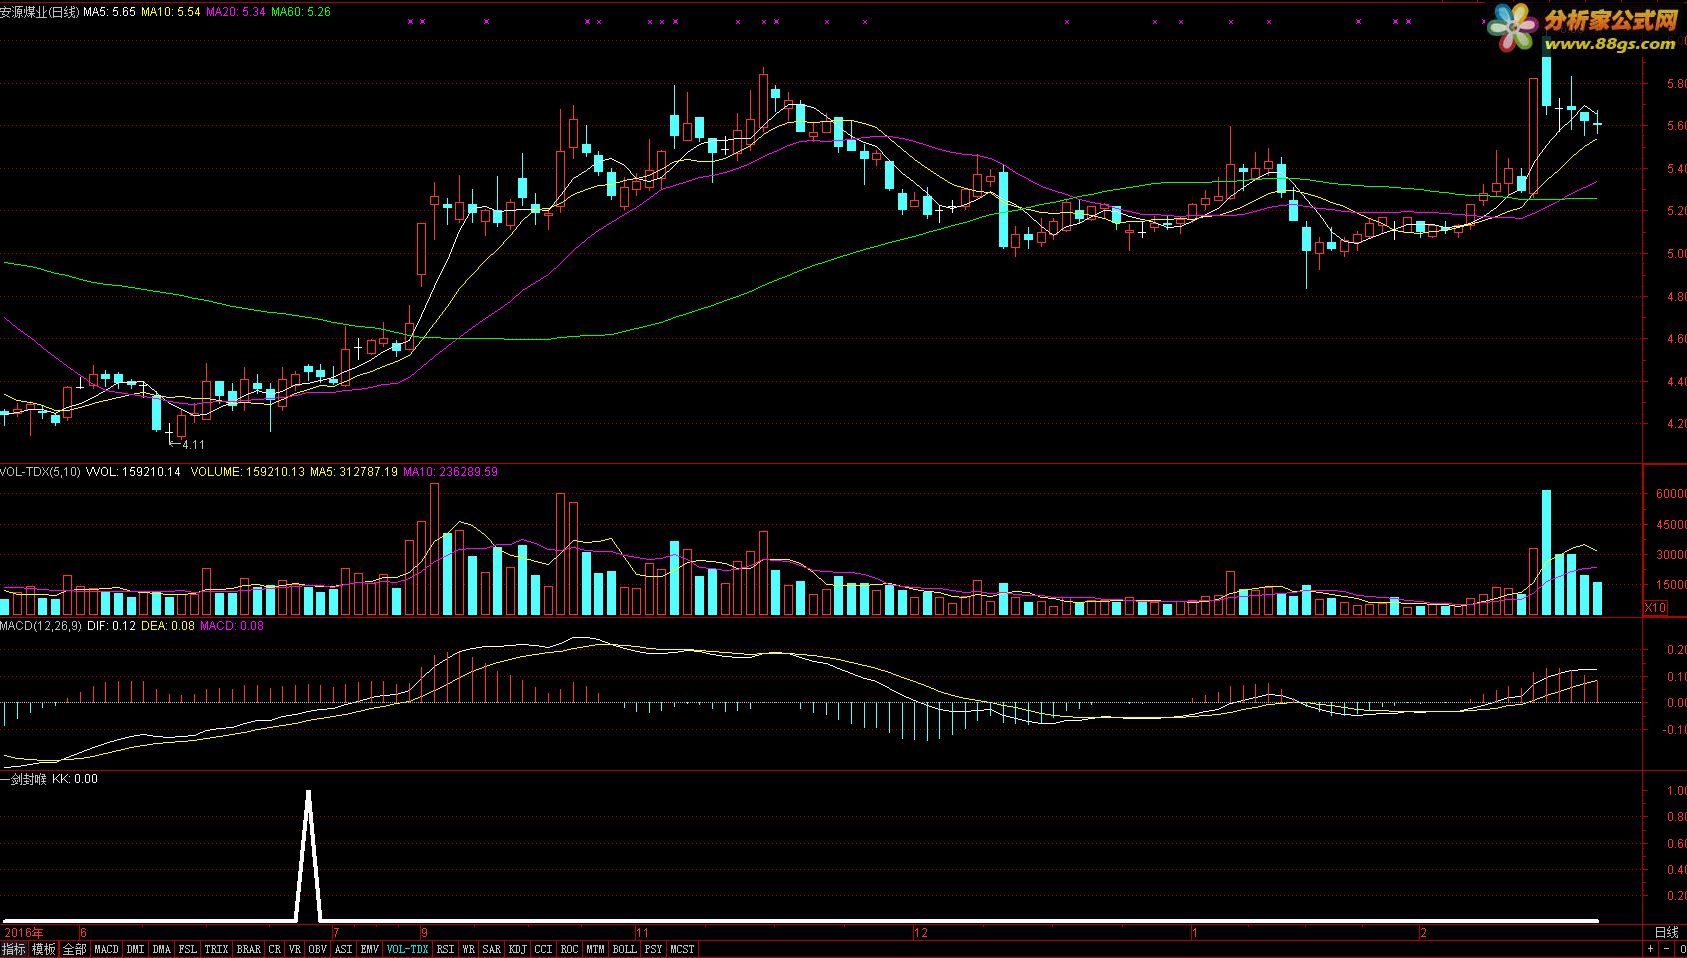Select the 全部 indicators tab

[75, 949]
